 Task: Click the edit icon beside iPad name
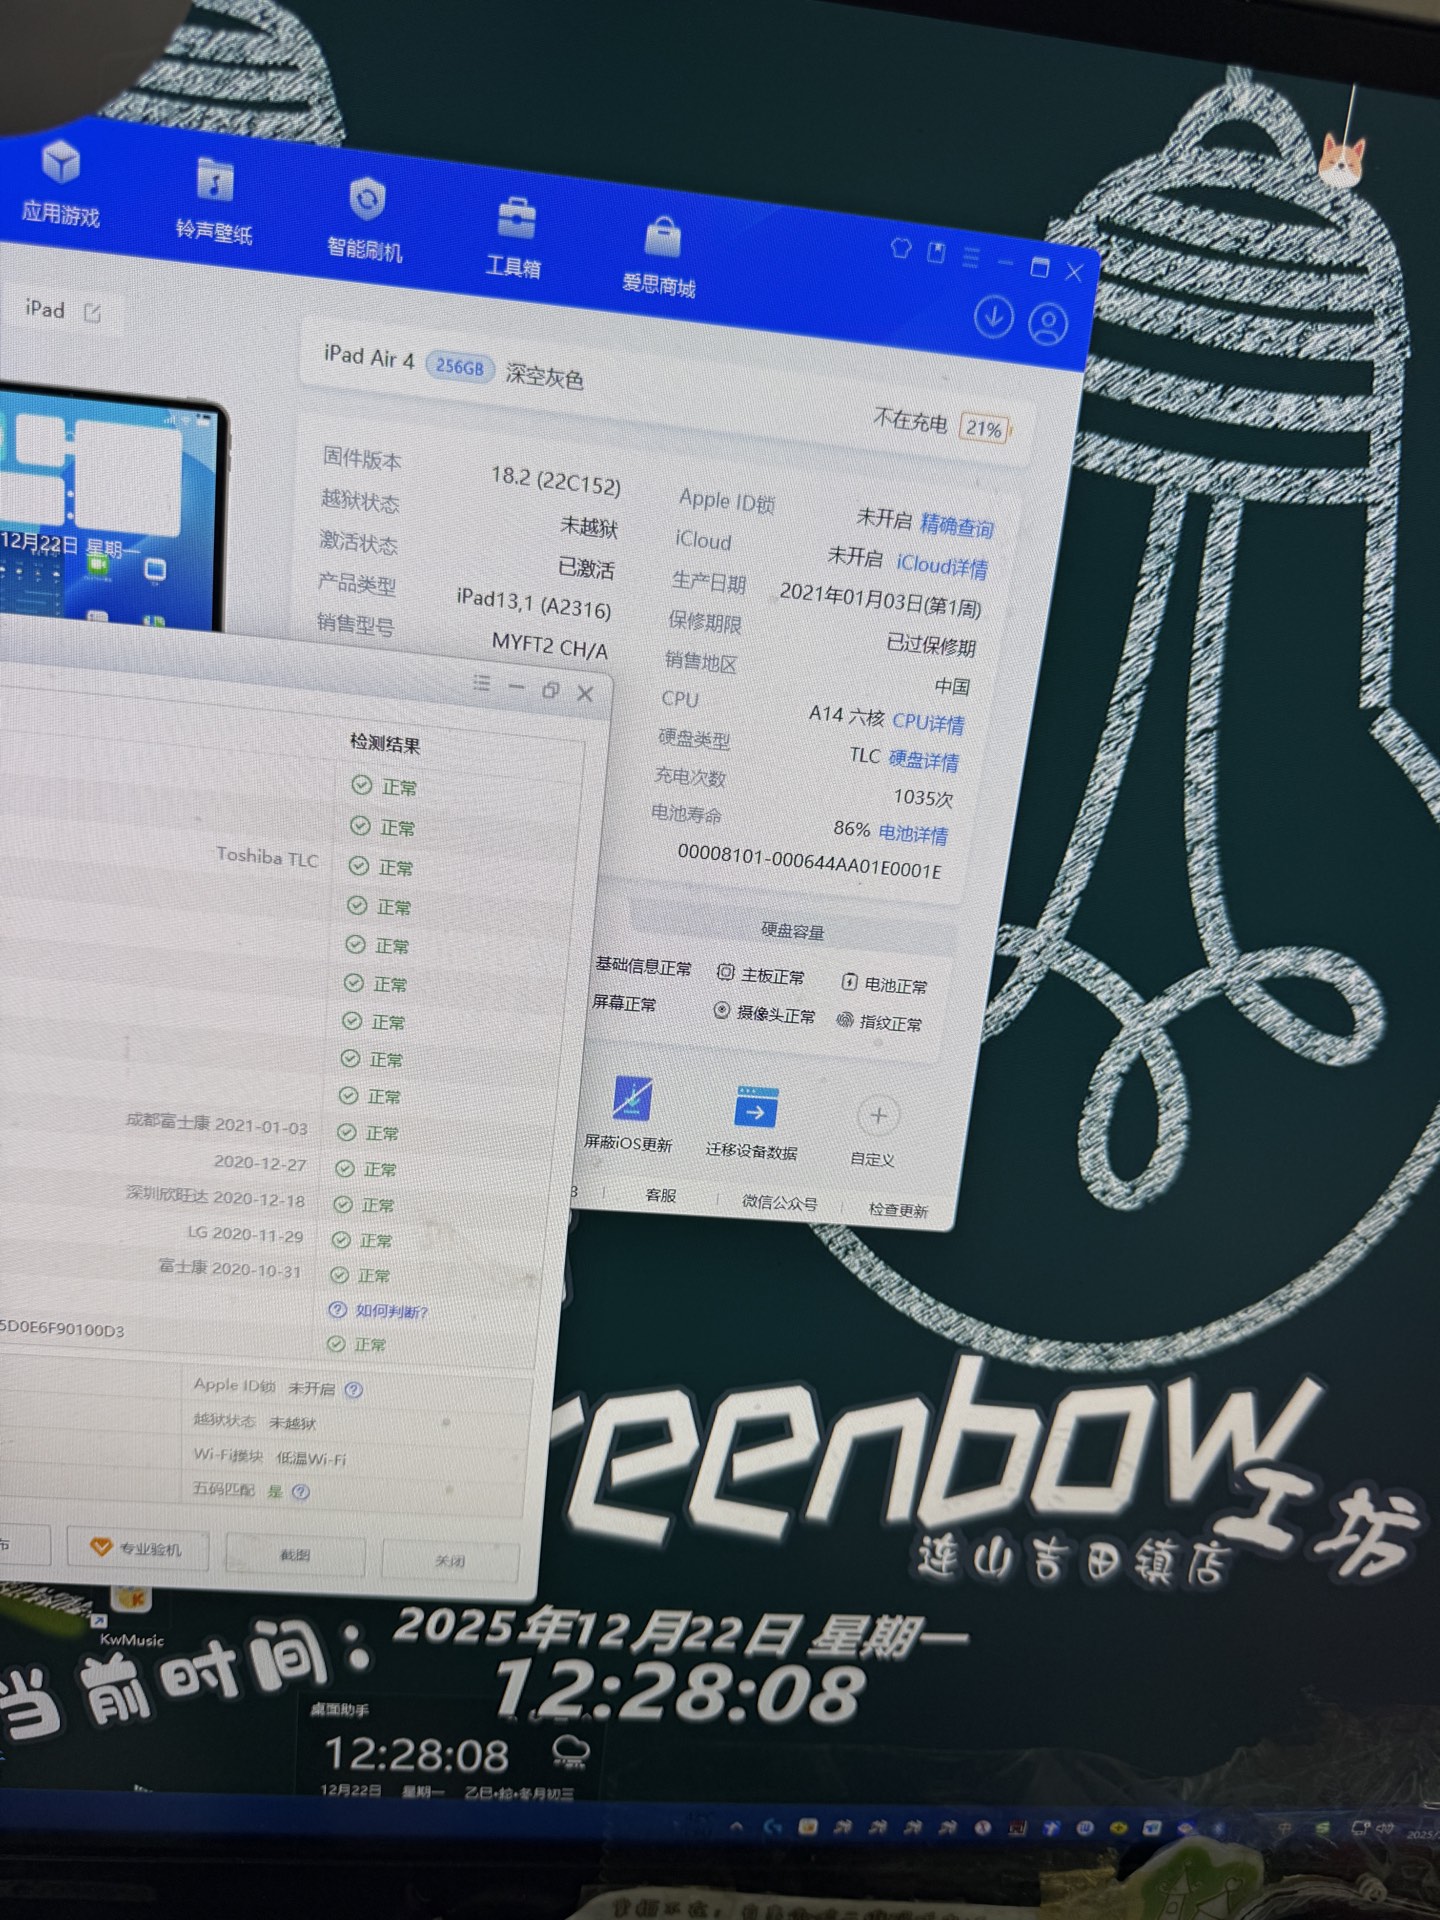93,313
